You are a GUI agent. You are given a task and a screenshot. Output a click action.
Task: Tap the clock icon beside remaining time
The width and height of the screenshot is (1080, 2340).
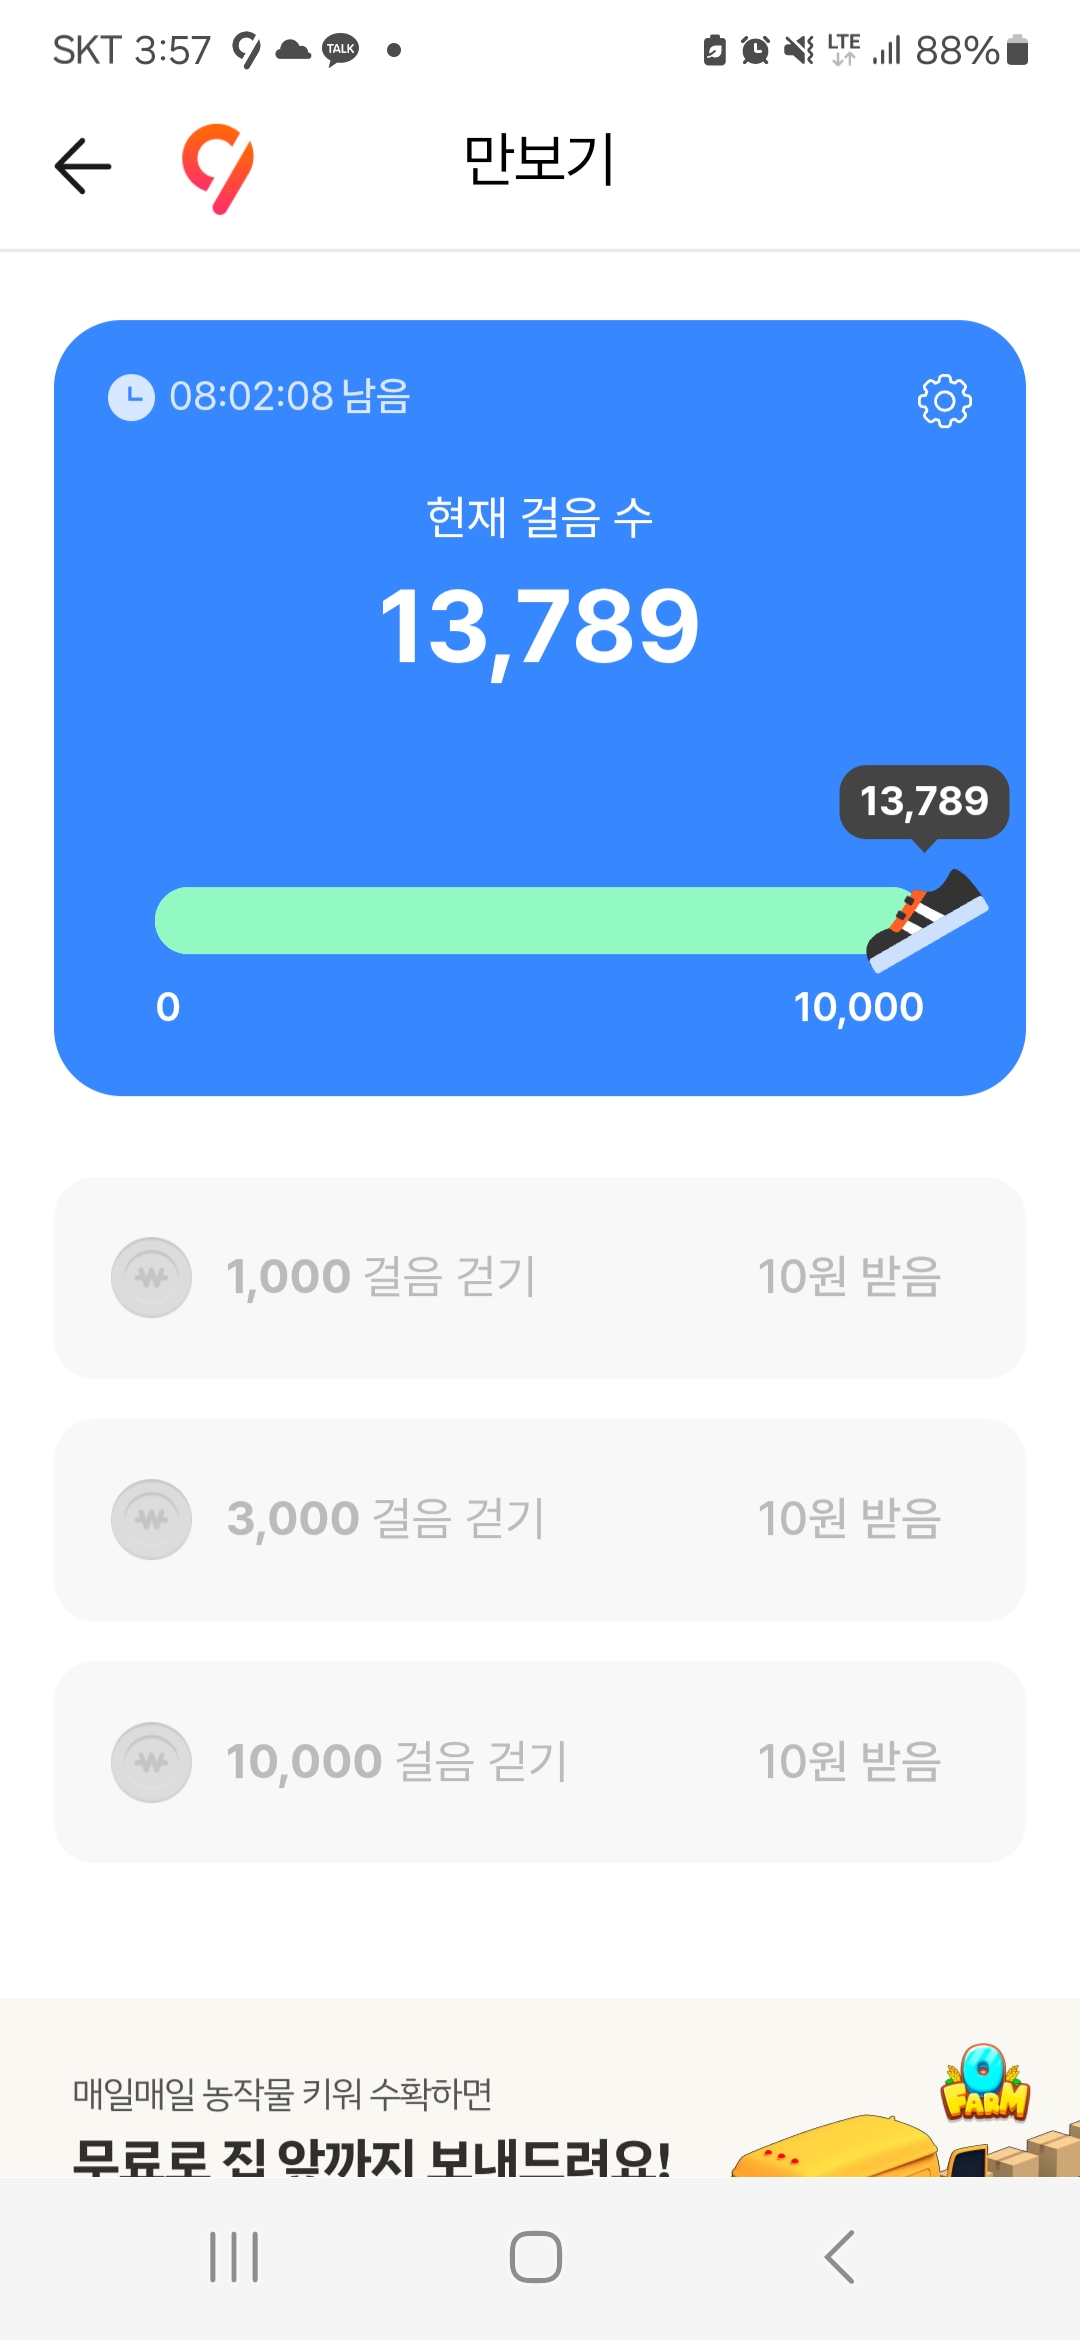click(131, 397)
